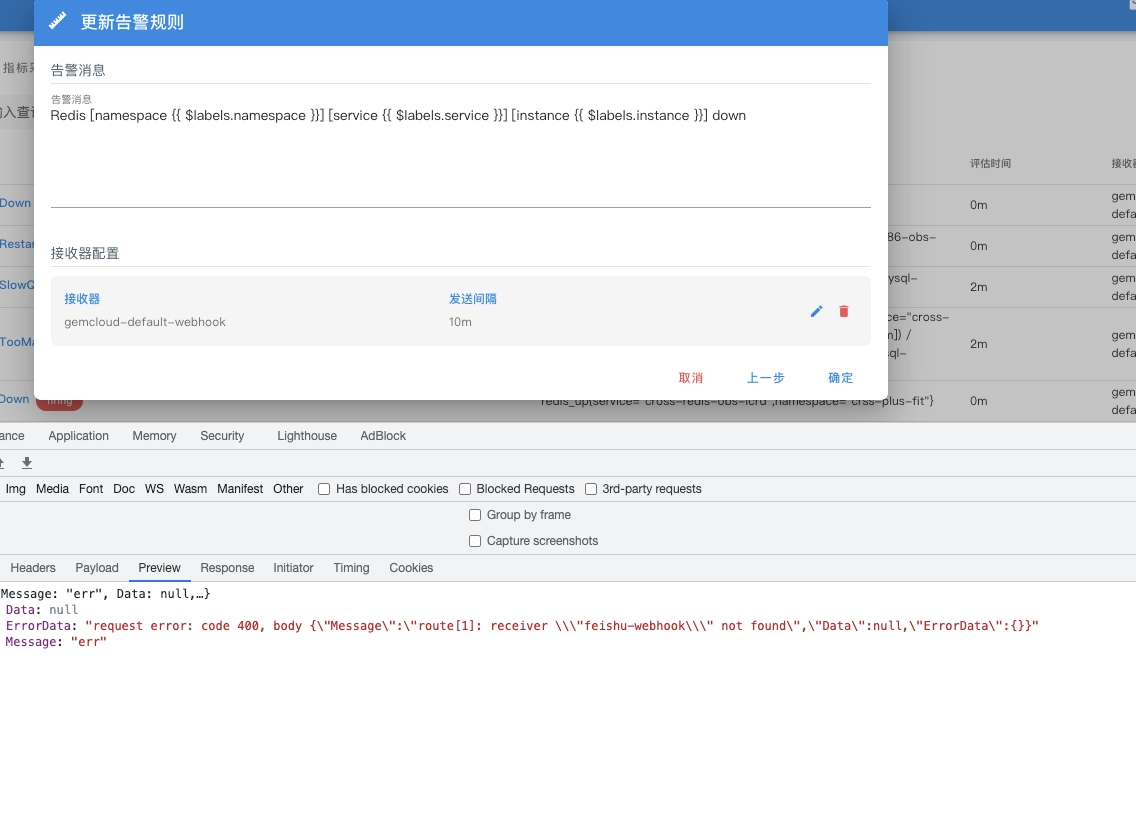Click the ruler icon in dialog header
Viewport: 1136px width, 840px height.
57,21
